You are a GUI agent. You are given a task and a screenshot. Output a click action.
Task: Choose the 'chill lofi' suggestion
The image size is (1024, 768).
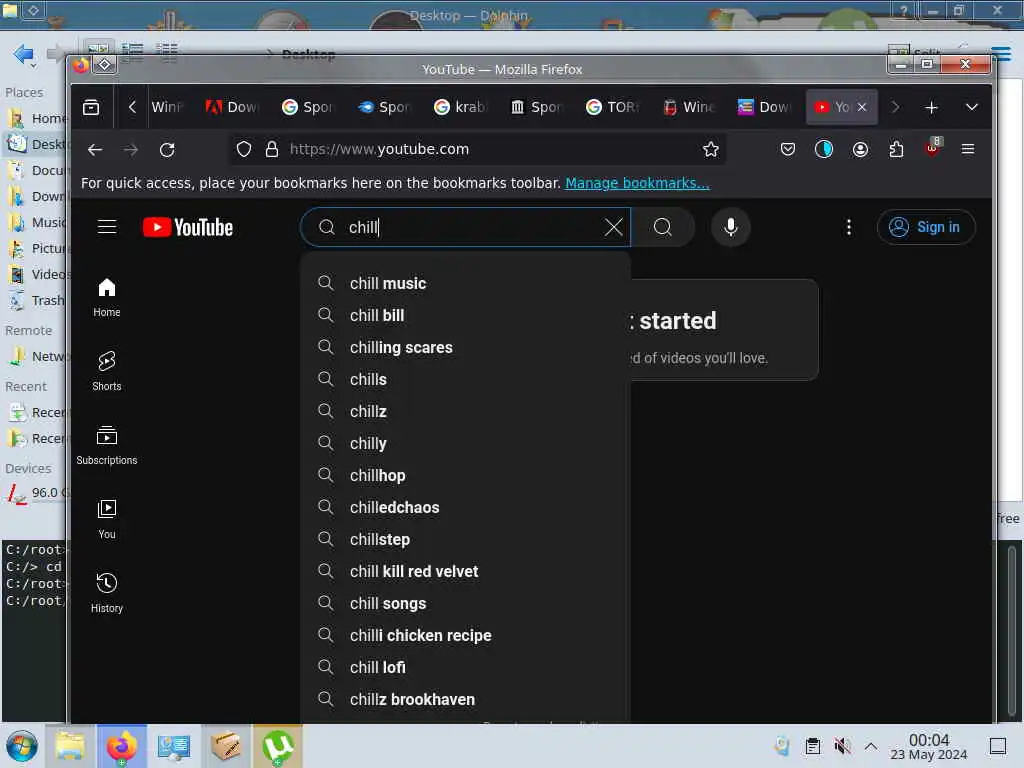coord(466,667)
